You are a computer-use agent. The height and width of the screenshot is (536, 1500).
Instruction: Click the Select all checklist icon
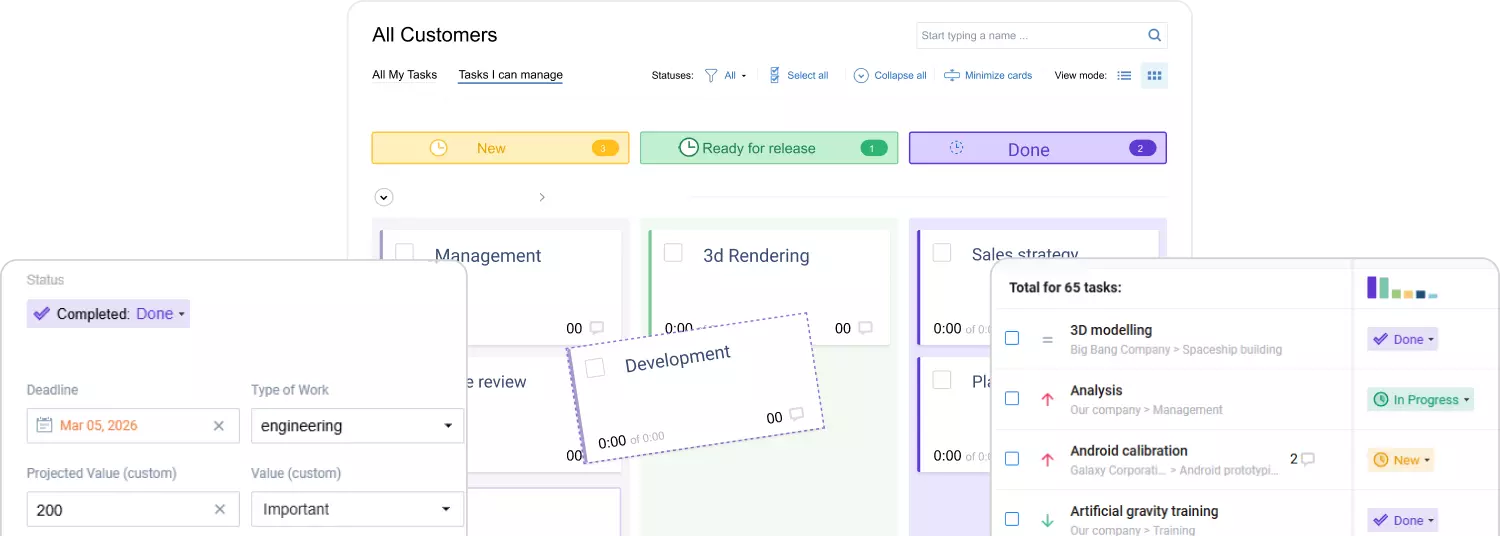pos(774,75)
